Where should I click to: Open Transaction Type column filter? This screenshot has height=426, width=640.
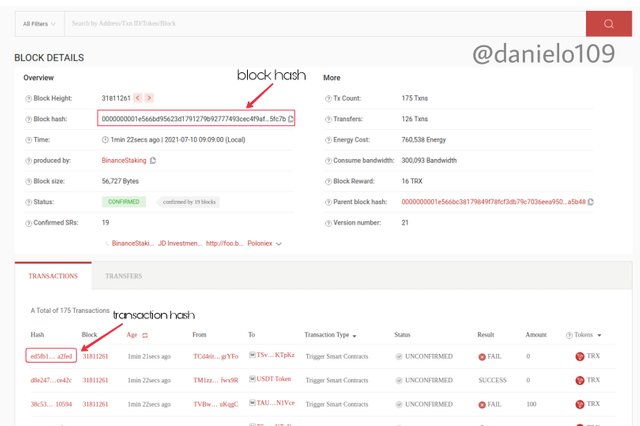[354, 336]
